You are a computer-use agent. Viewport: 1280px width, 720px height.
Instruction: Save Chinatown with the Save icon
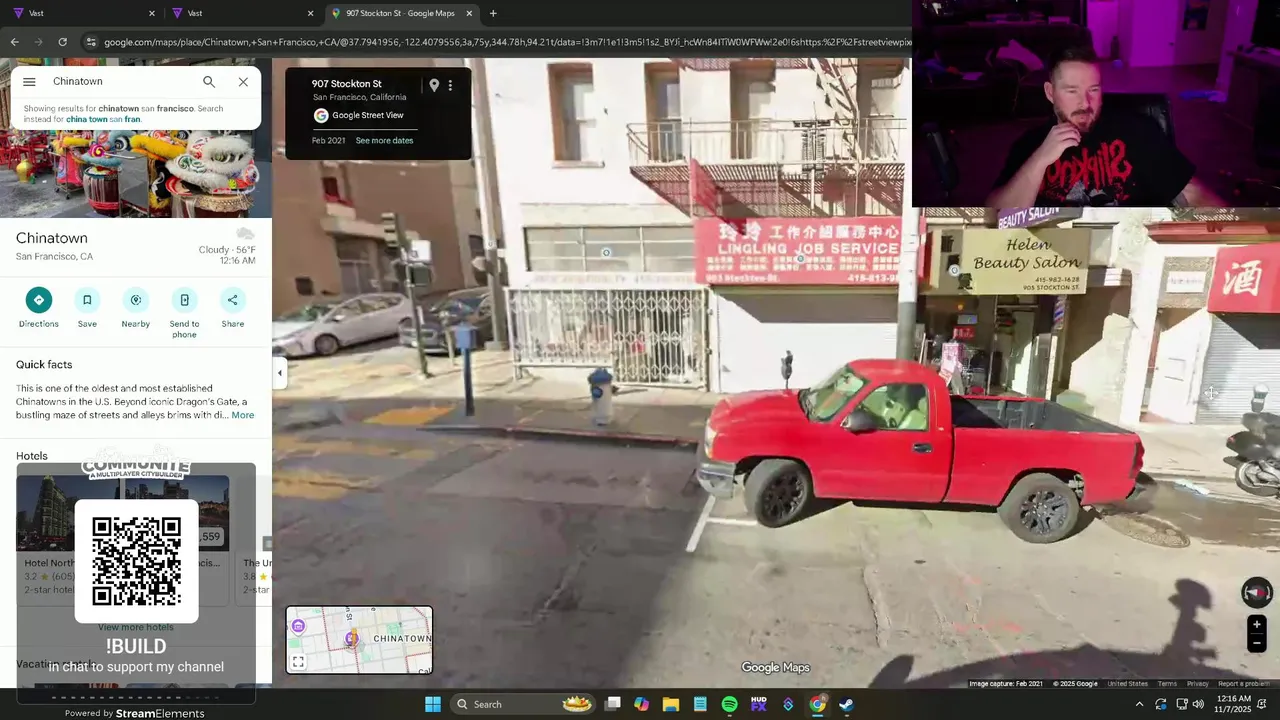pyautogui.click(x=87, y=300)
